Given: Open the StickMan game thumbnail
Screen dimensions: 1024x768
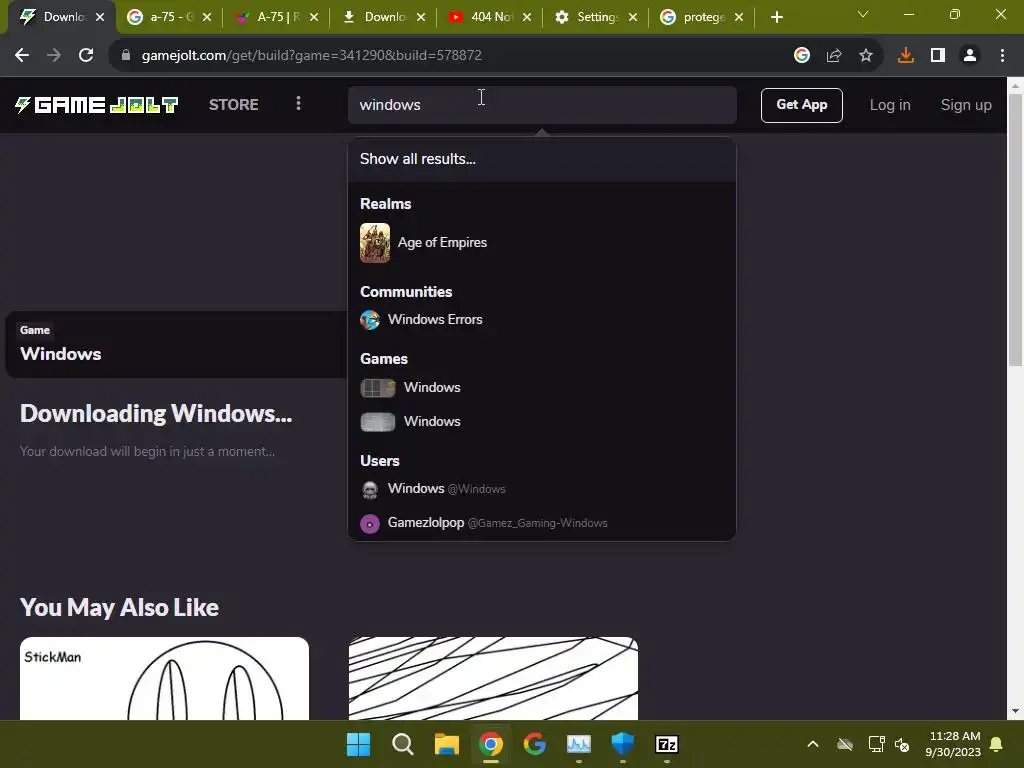Looking at the screenshot, I should pyautogui.click(x=165, y=679).
